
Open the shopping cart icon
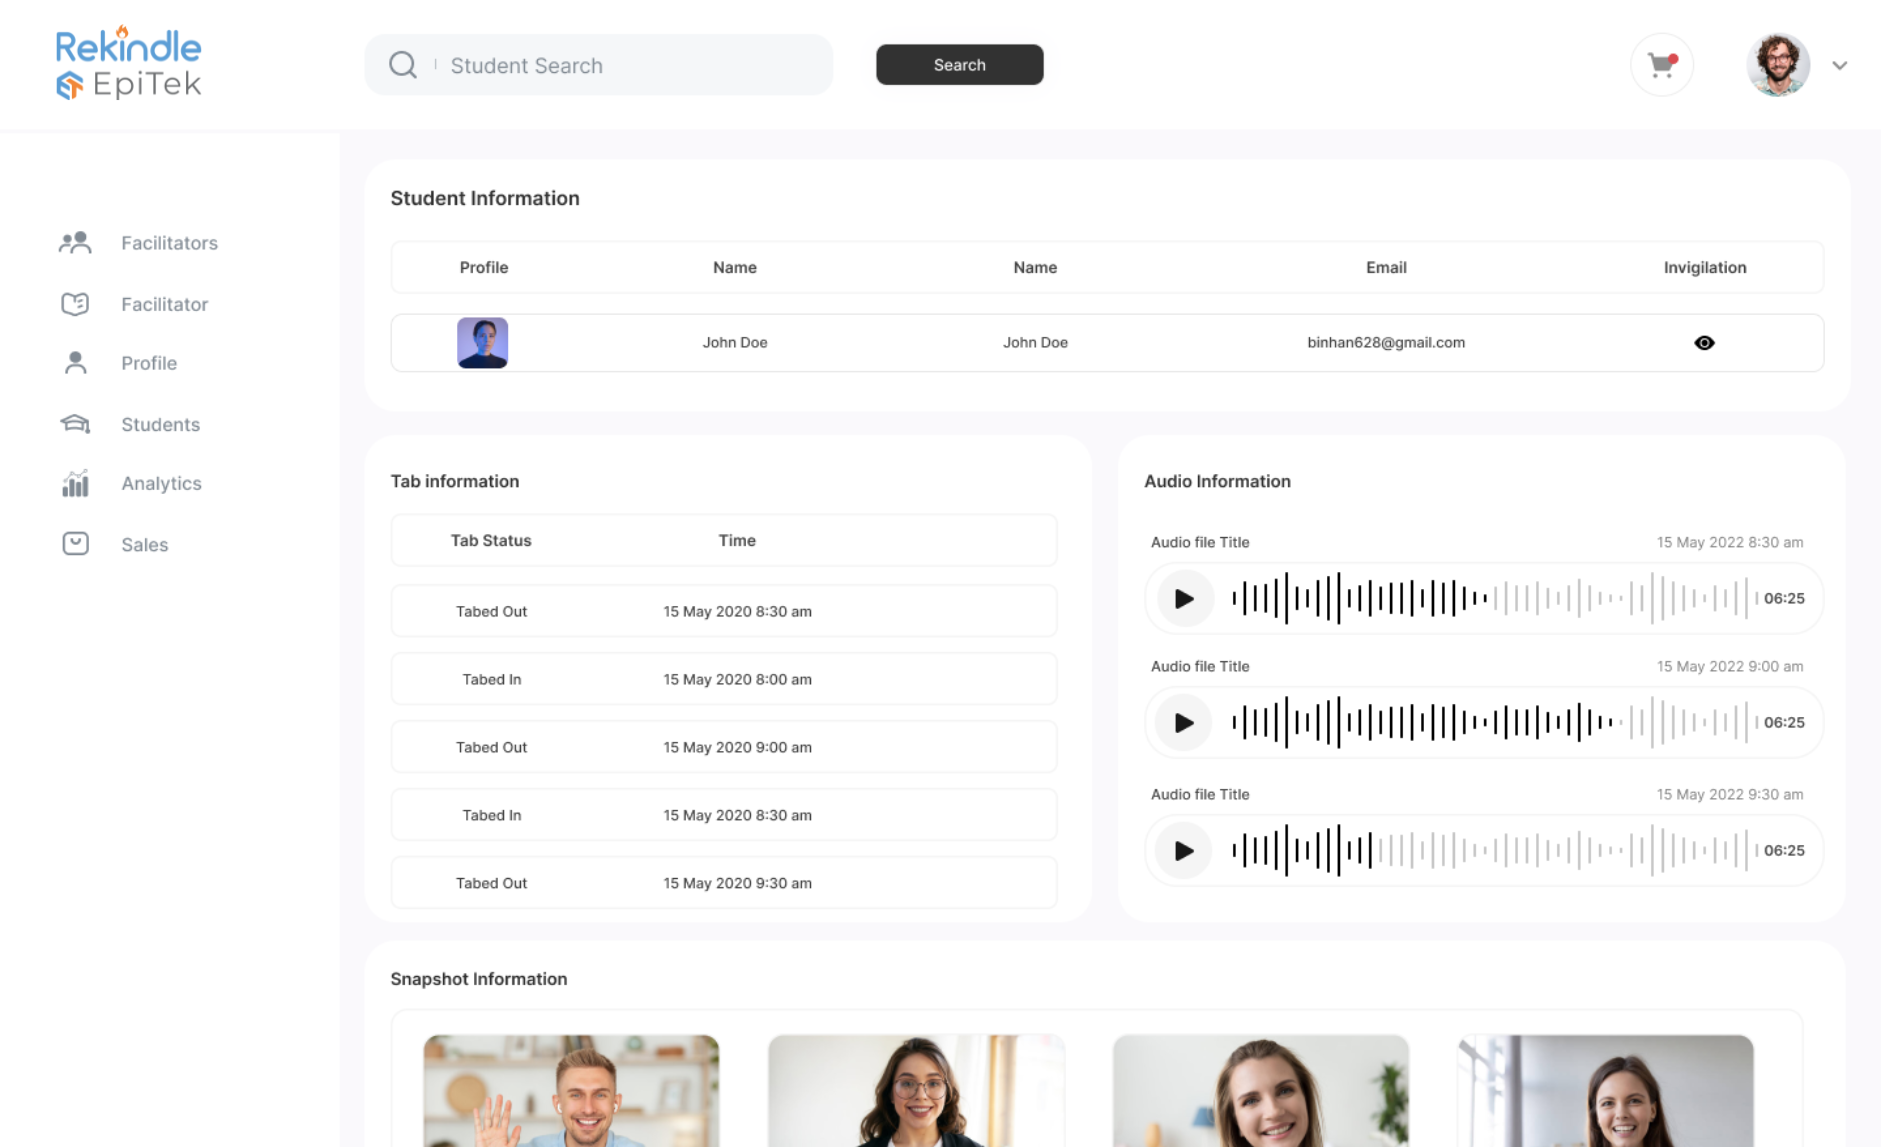[x=1662, y=65]
